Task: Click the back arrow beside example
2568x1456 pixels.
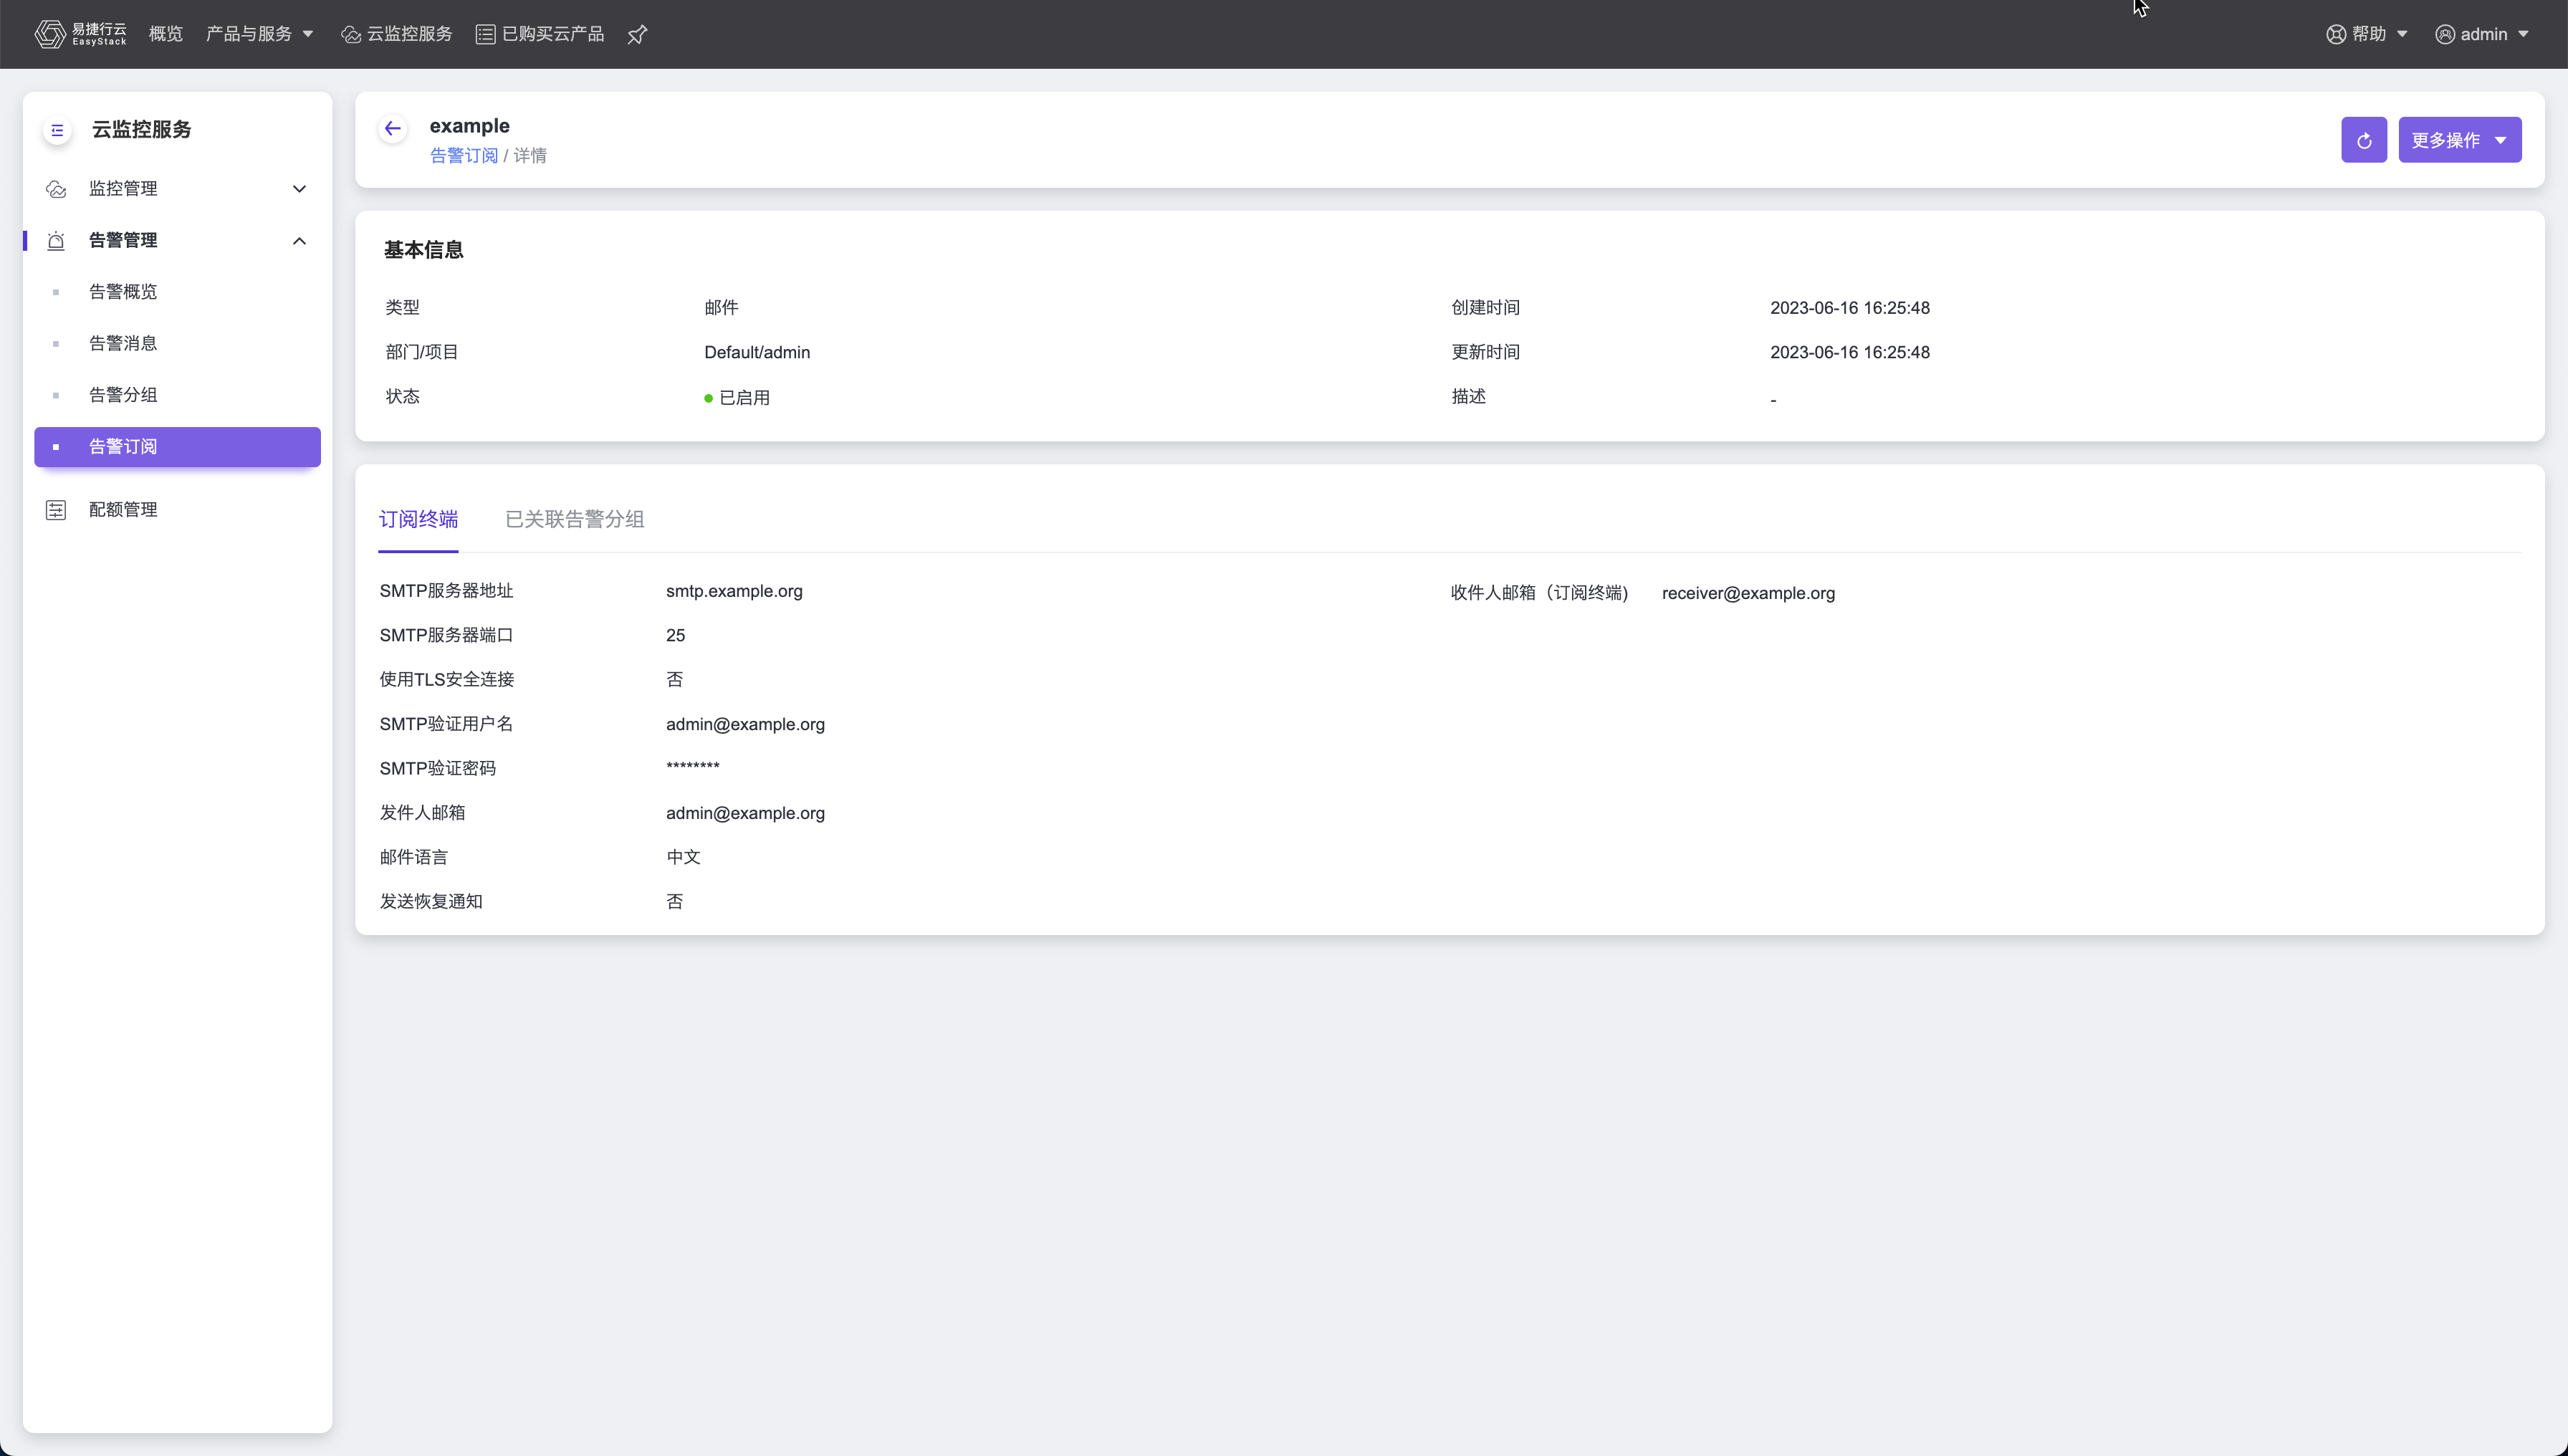Action: click(393, 128)
